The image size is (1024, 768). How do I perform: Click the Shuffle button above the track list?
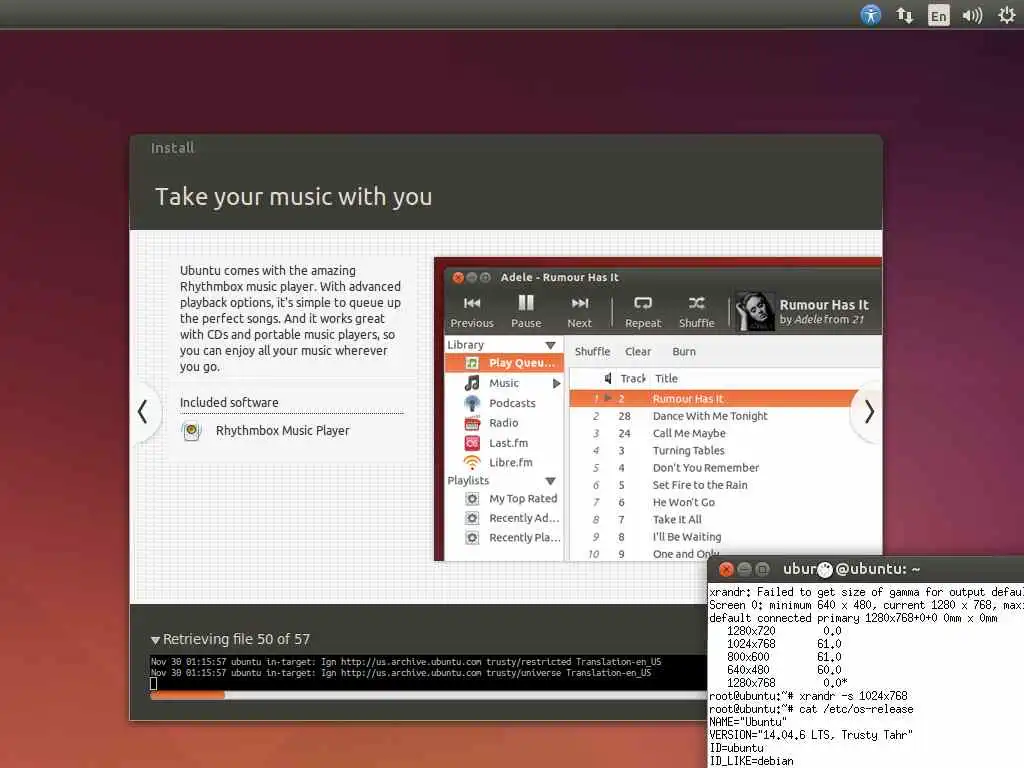[592, 352]
